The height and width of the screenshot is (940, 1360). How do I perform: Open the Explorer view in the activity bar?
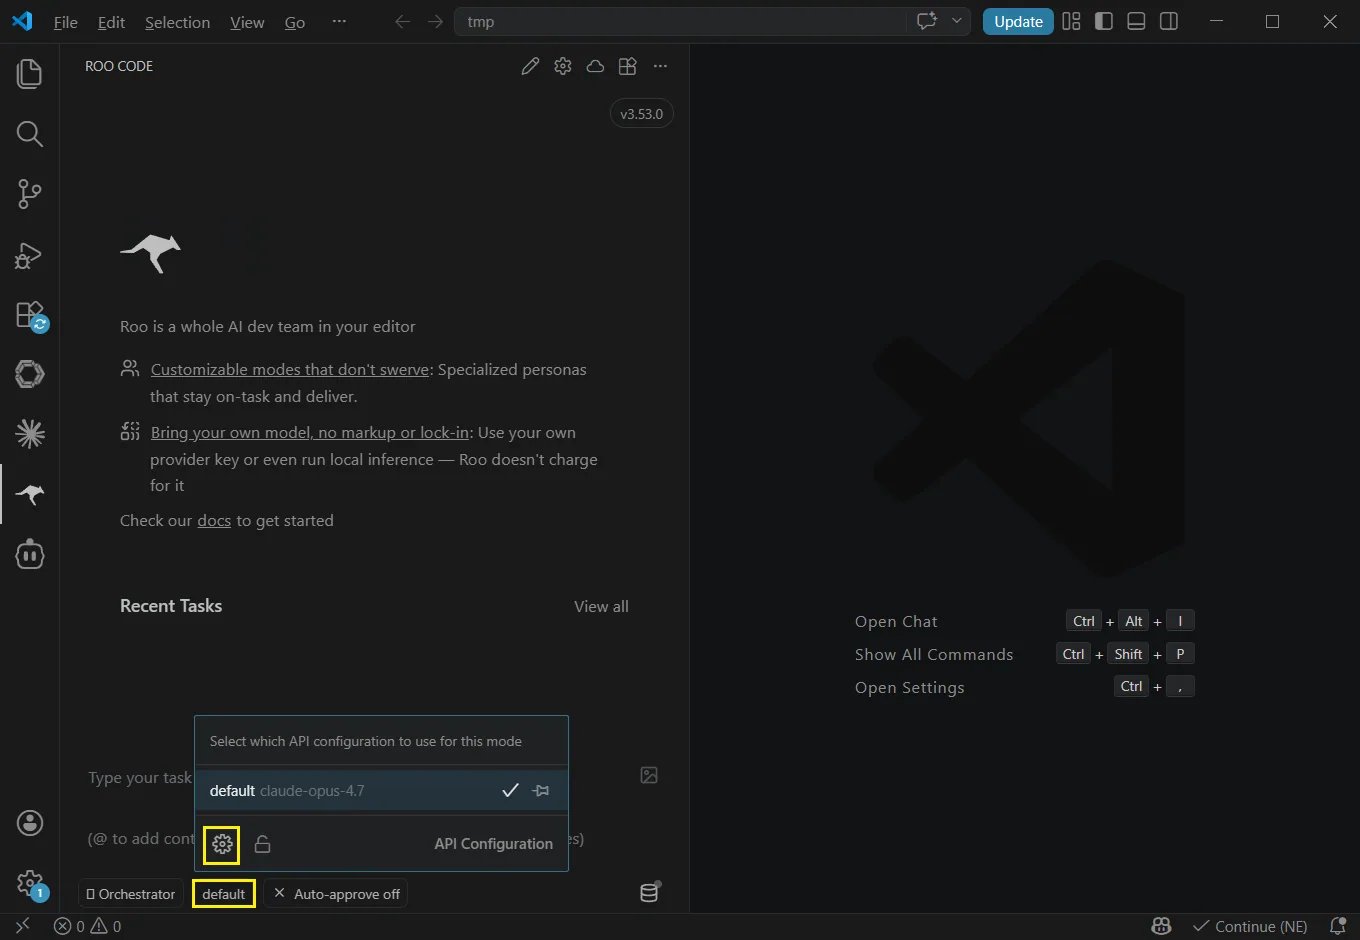click(29, 73)
